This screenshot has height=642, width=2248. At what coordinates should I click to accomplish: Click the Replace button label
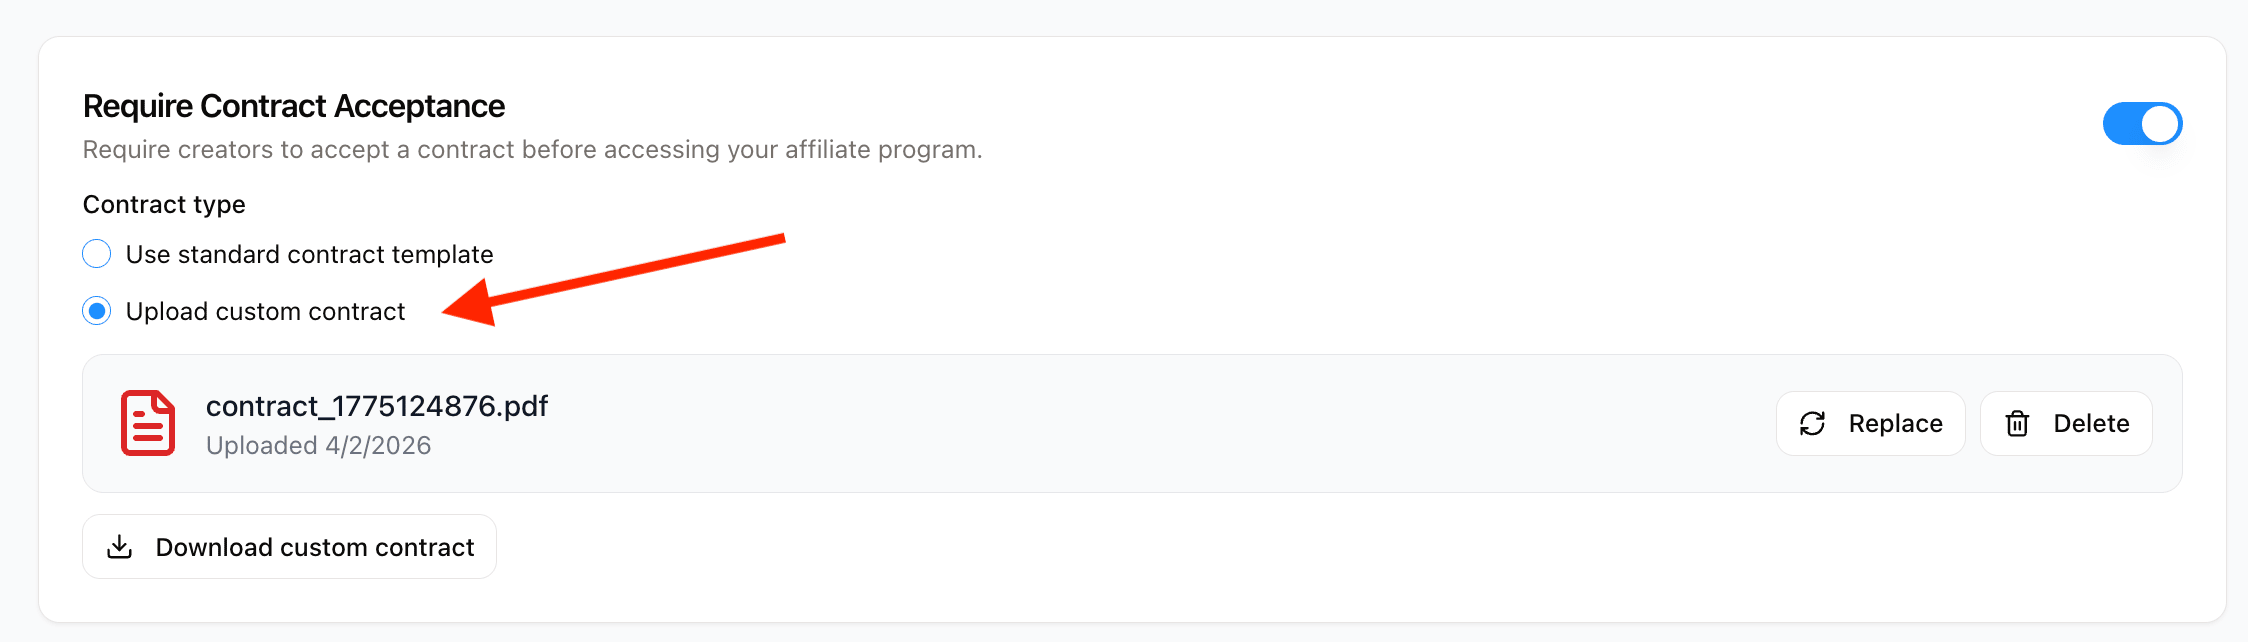point(1895,424)
